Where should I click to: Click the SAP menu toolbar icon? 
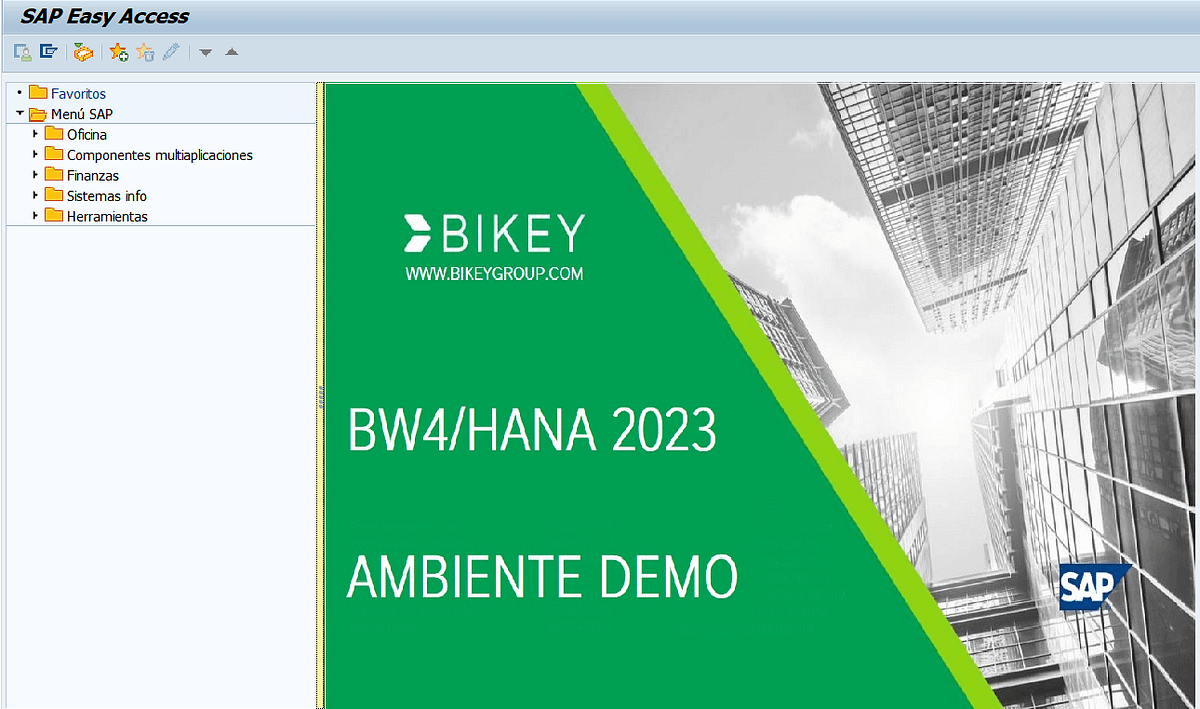48,52
